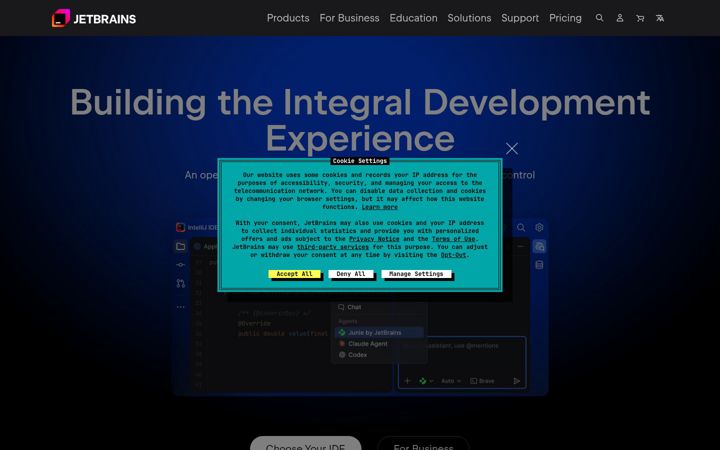Open the Pull Requests icon in the IDE sidebar
The image size is (720, 450).
180,283
